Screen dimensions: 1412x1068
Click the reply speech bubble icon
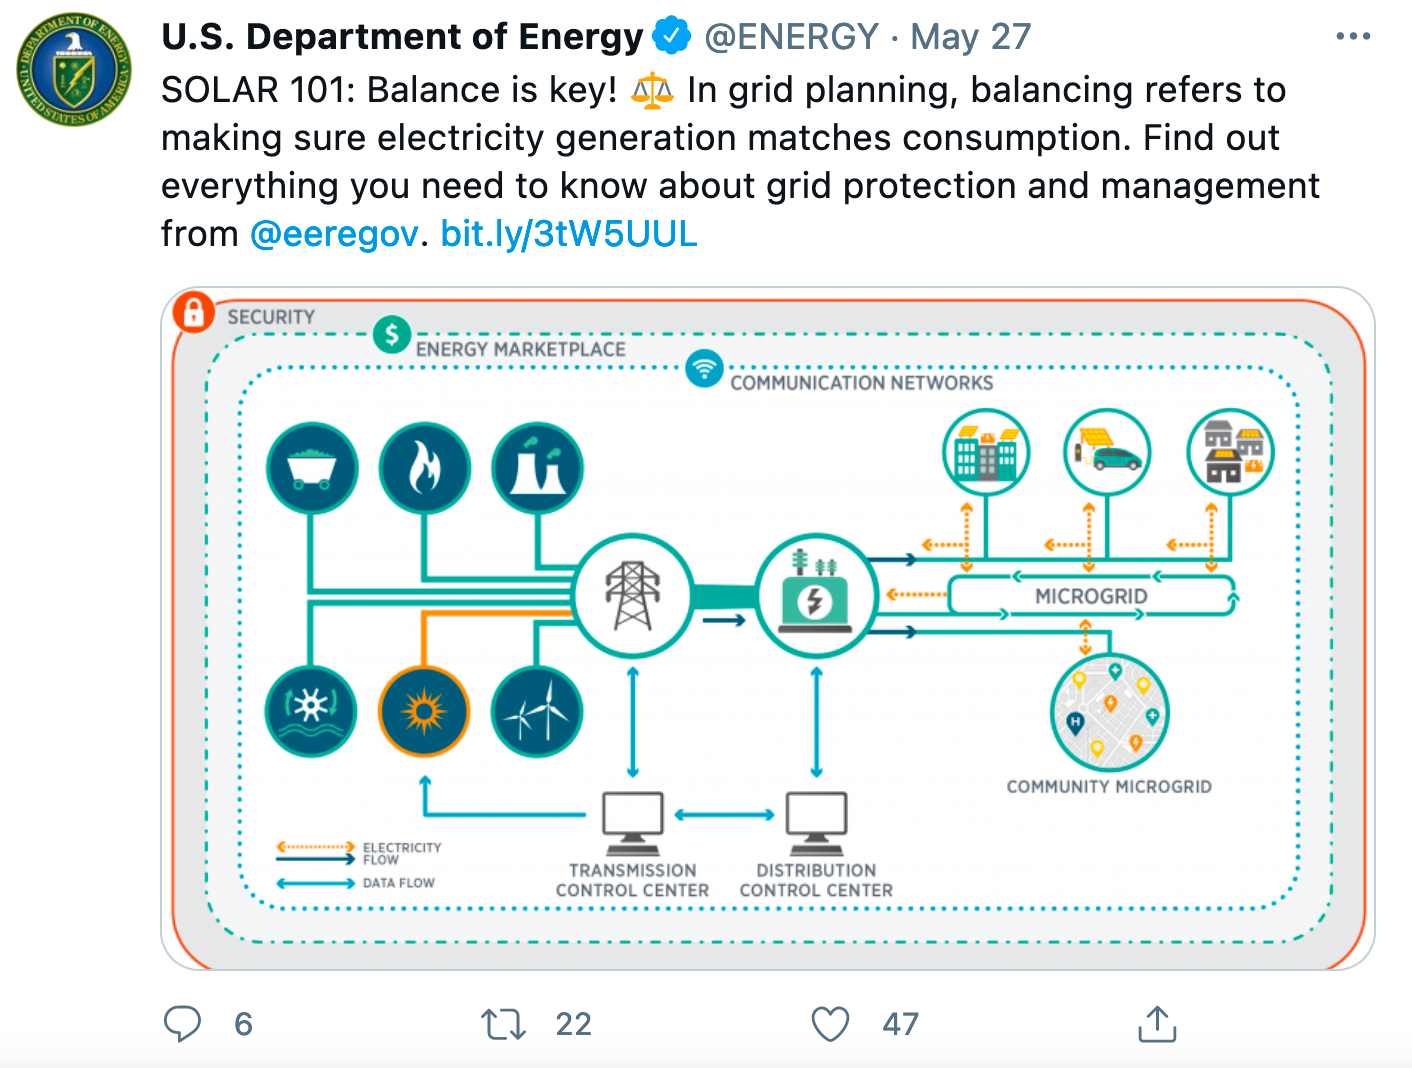click(183, 1024)
